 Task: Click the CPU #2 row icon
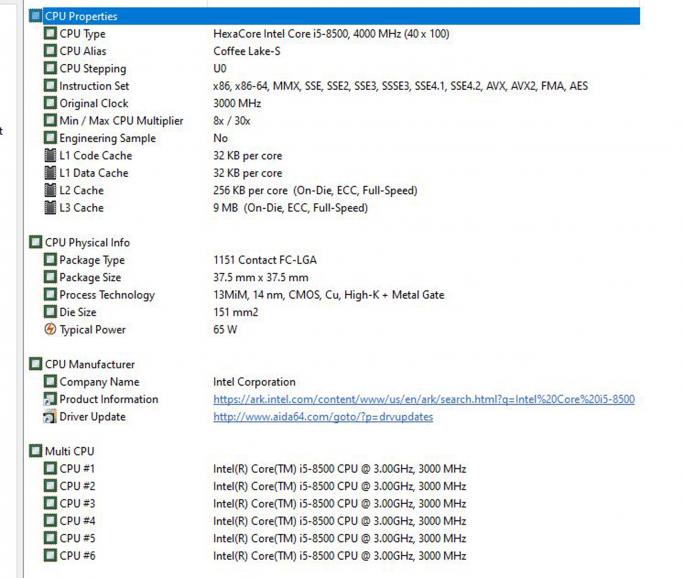(x=50, y=486)
